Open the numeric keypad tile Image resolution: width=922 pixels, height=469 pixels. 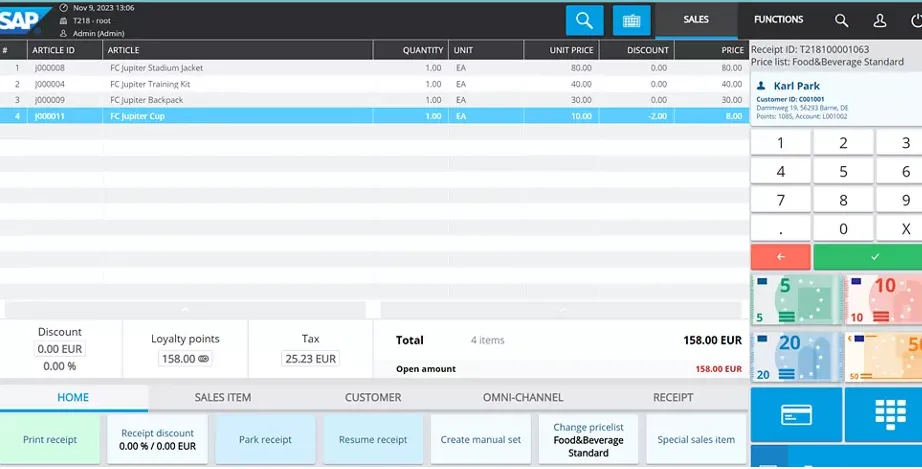pos(883,414)
